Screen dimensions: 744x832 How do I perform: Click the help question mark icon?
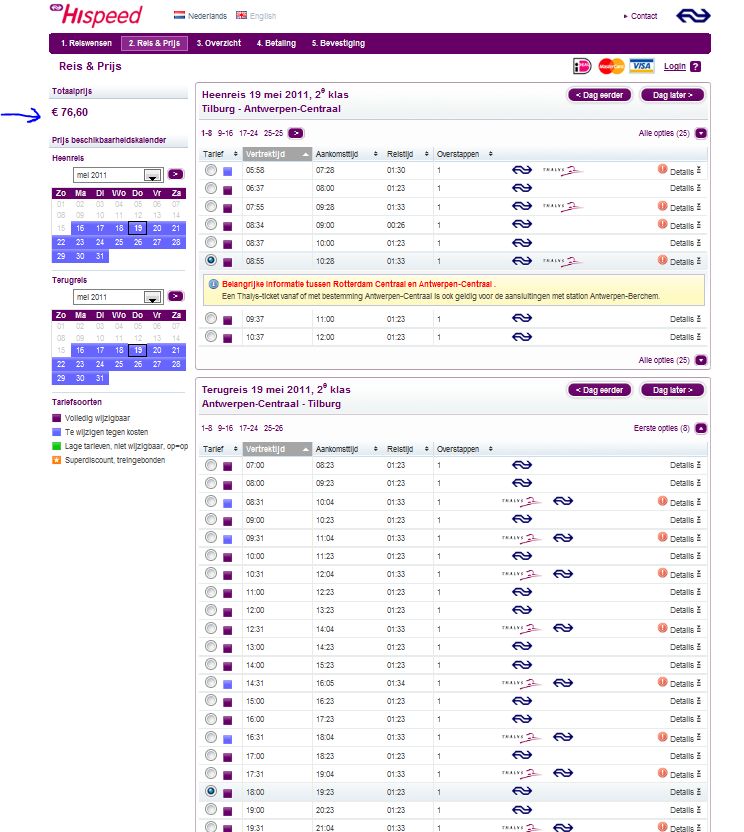tap(695, 67)
